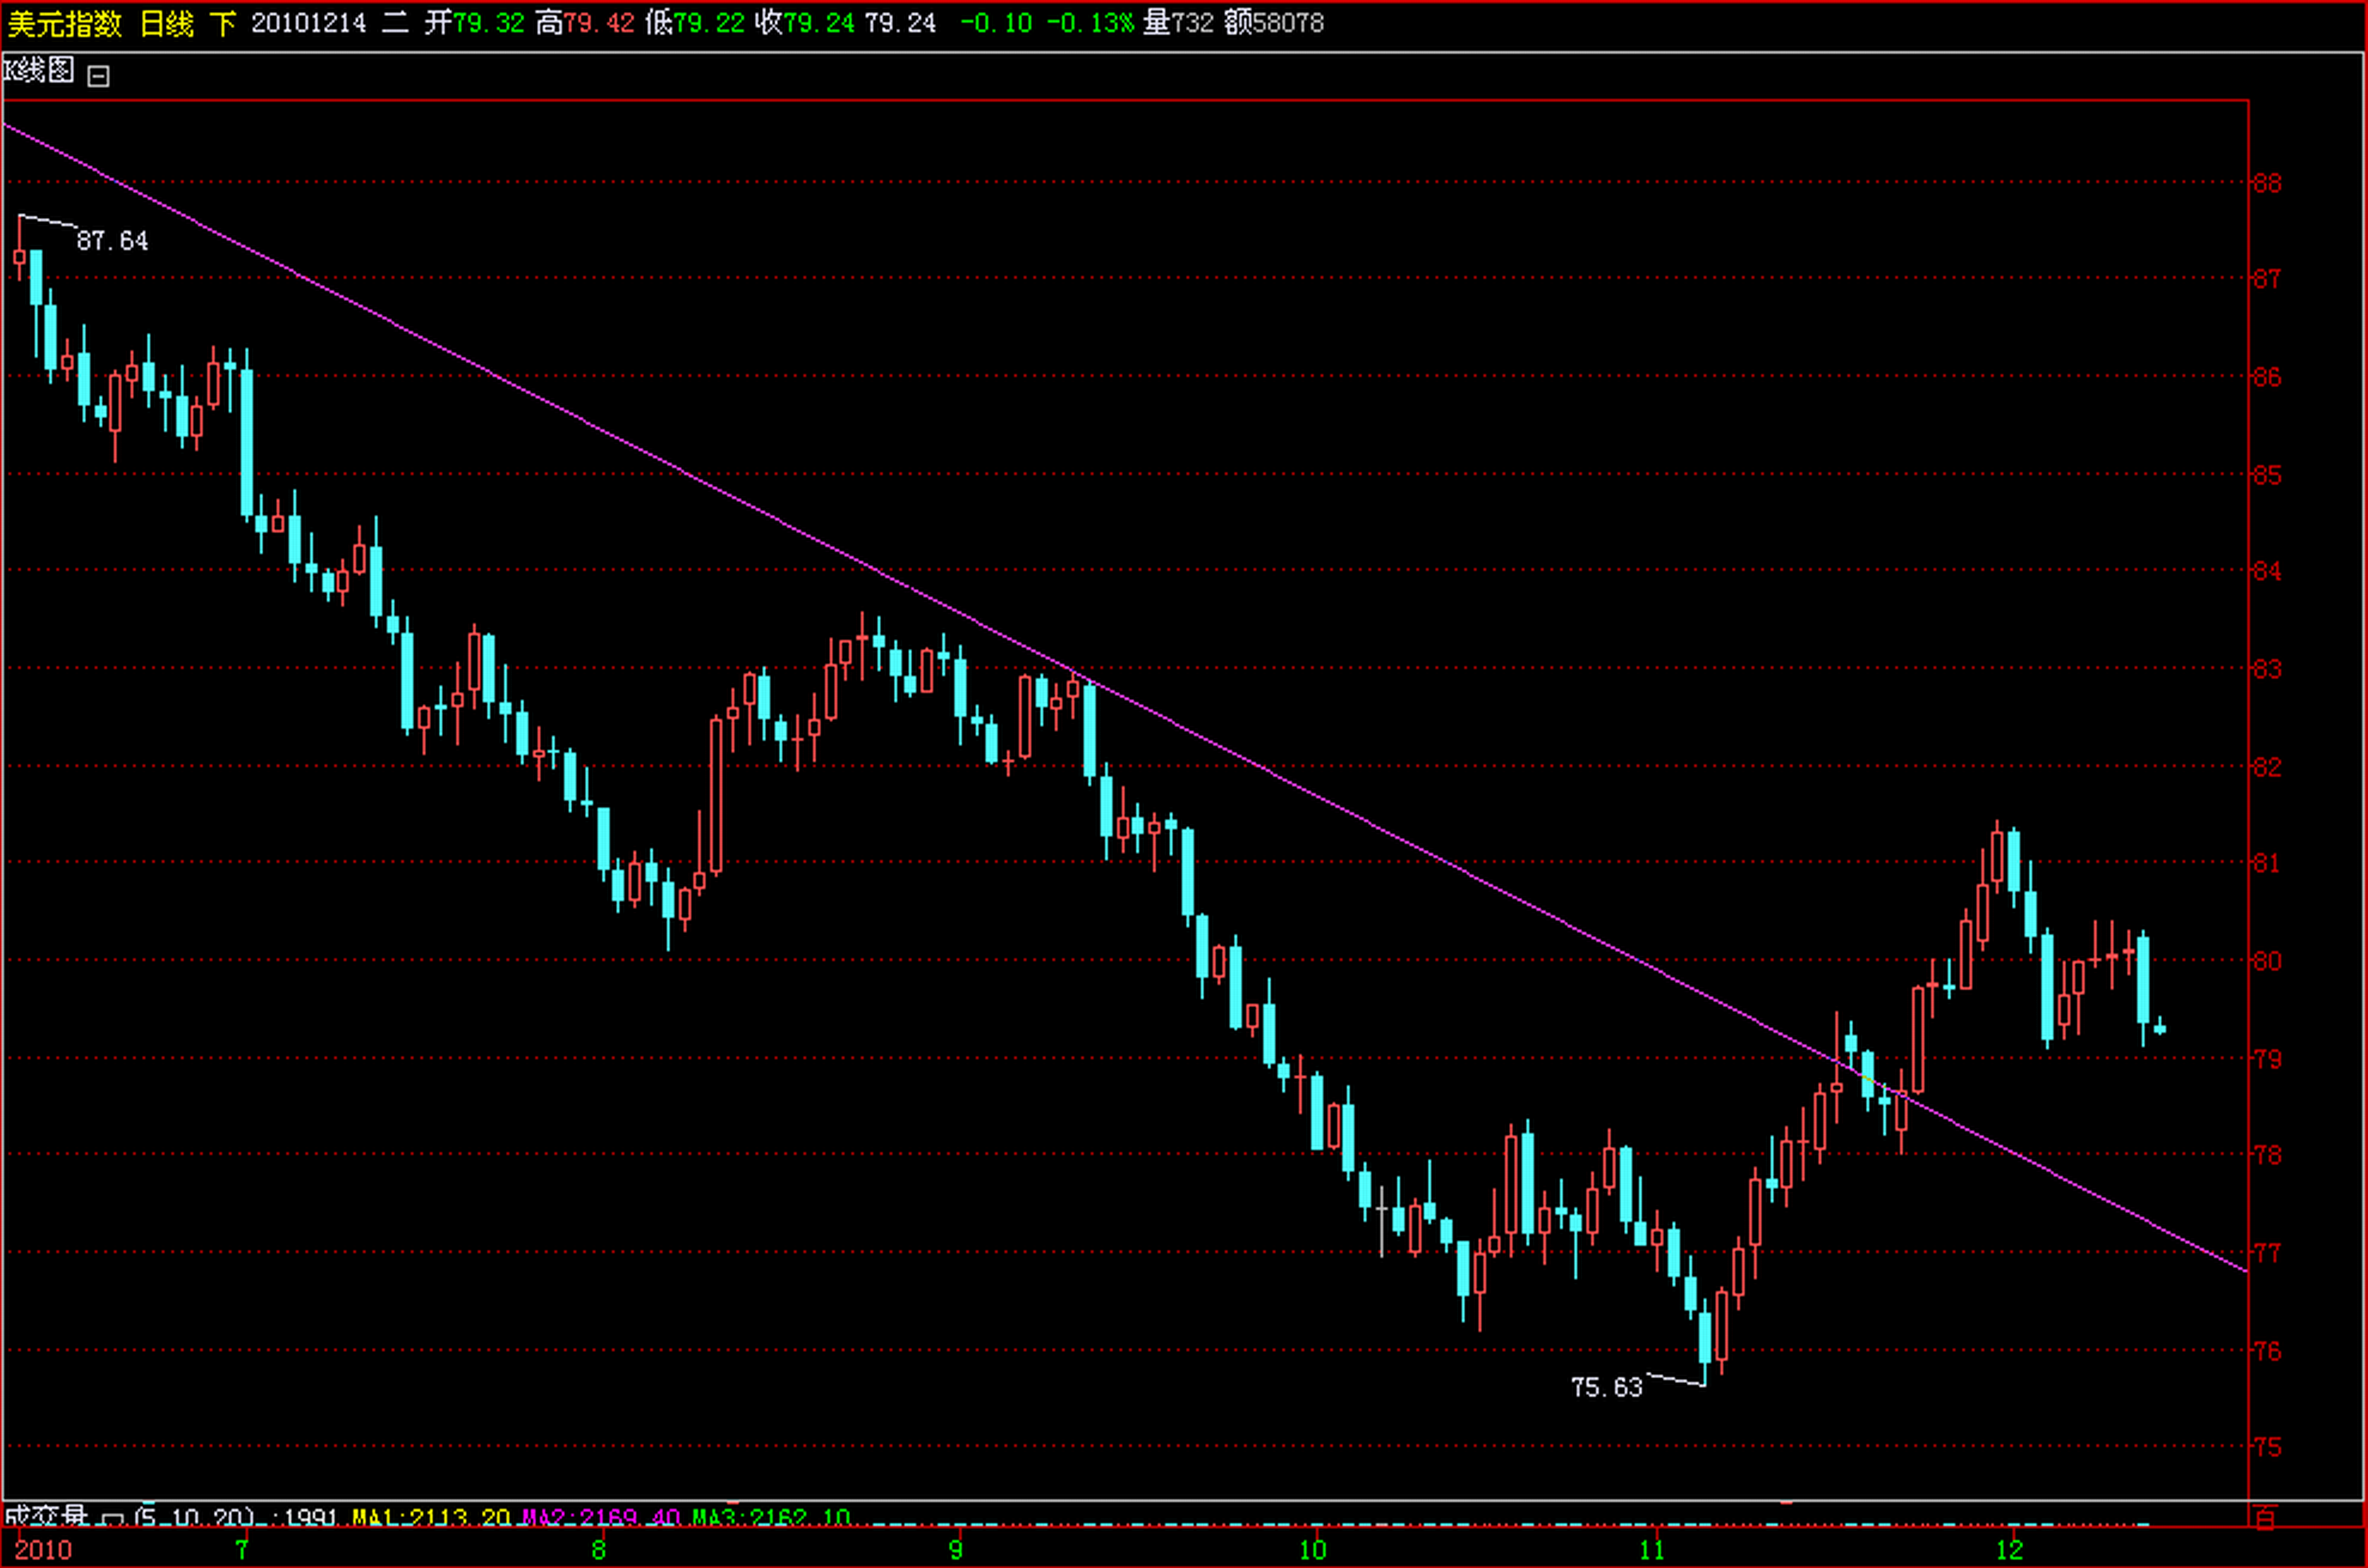The width and height of the screenshot is (2368, 1568).
Task: Click the 88 price axis label
Action: (x=2267, y=183)
